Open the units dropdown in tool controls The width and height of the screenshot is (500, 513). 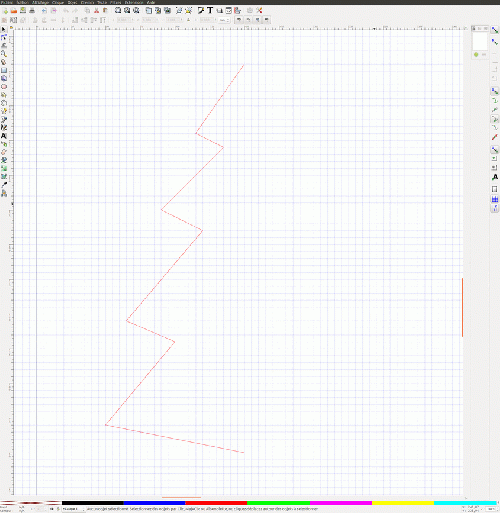point(224,20)
